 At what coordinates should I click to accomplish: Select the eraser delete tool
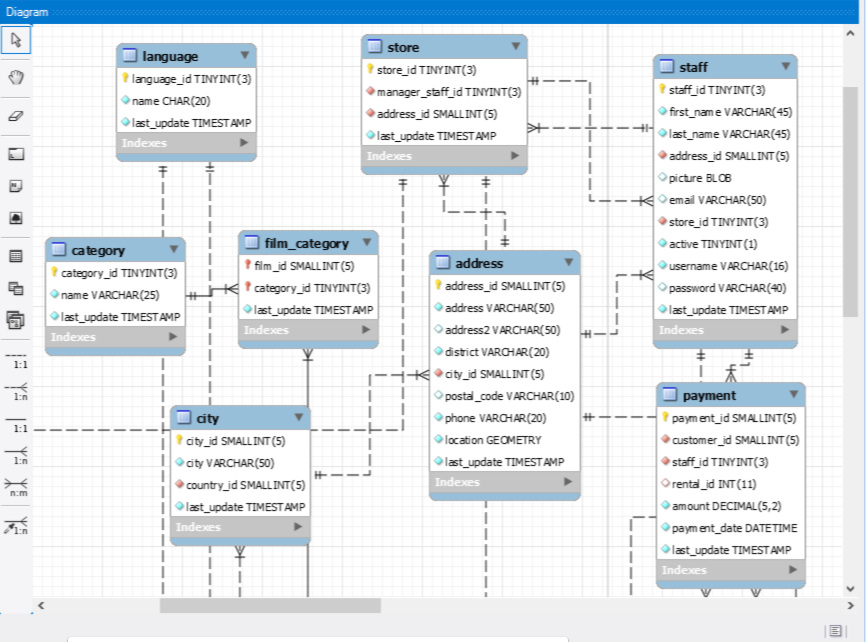tap(15, 115)
